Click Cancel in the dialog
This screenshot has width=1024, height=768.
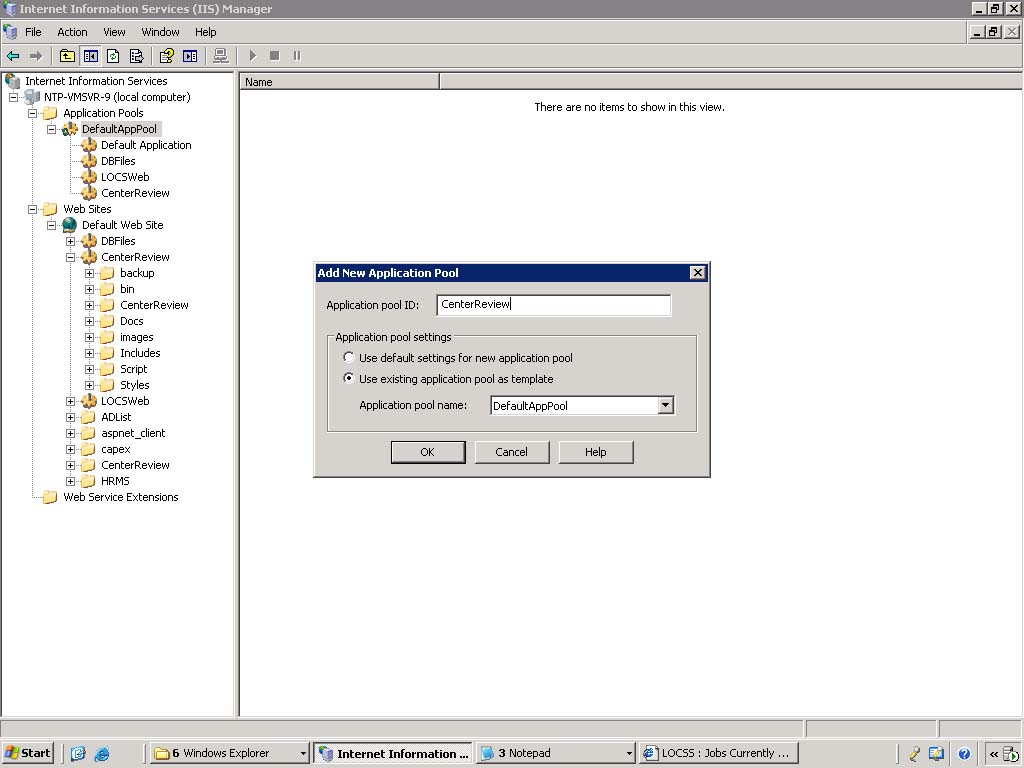511,452
